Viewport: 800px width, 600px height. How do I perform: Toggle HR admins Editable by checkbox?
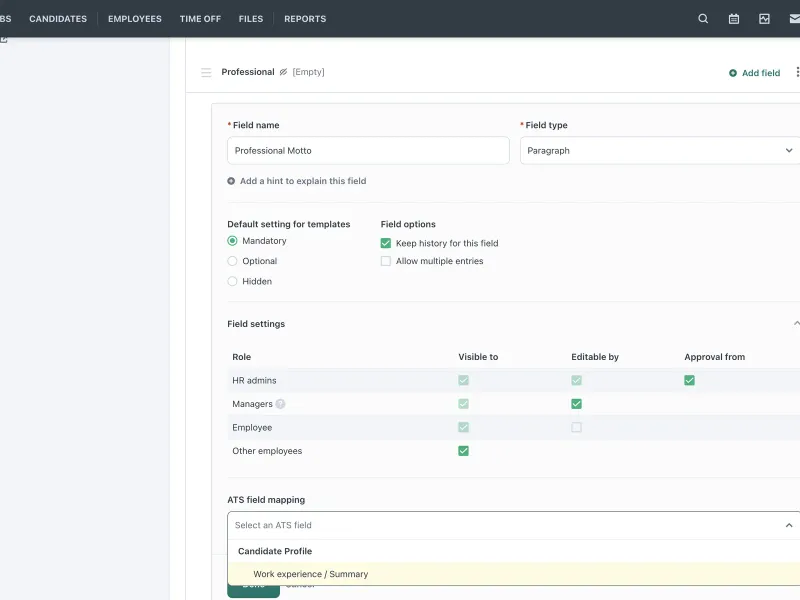pyautogui.click(x=577, y=381)
